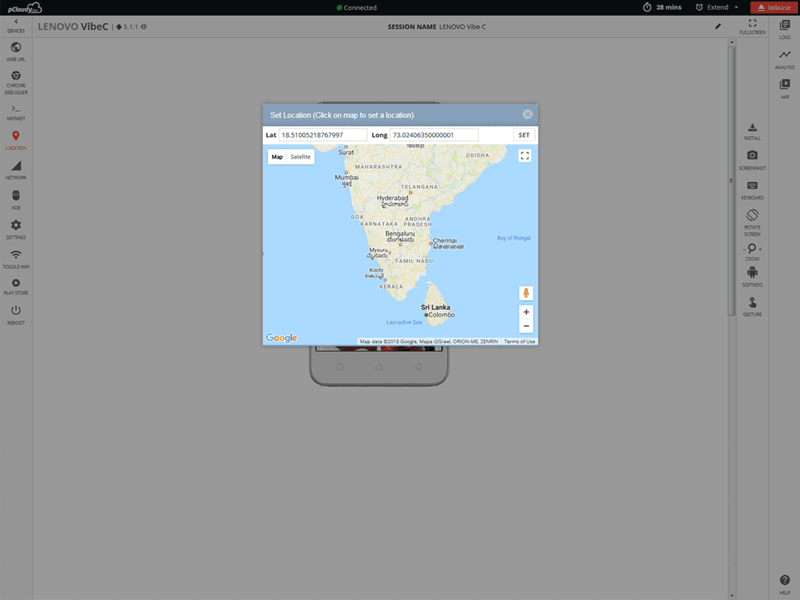
Task: Go back to the Devices list
Action: 16,26
